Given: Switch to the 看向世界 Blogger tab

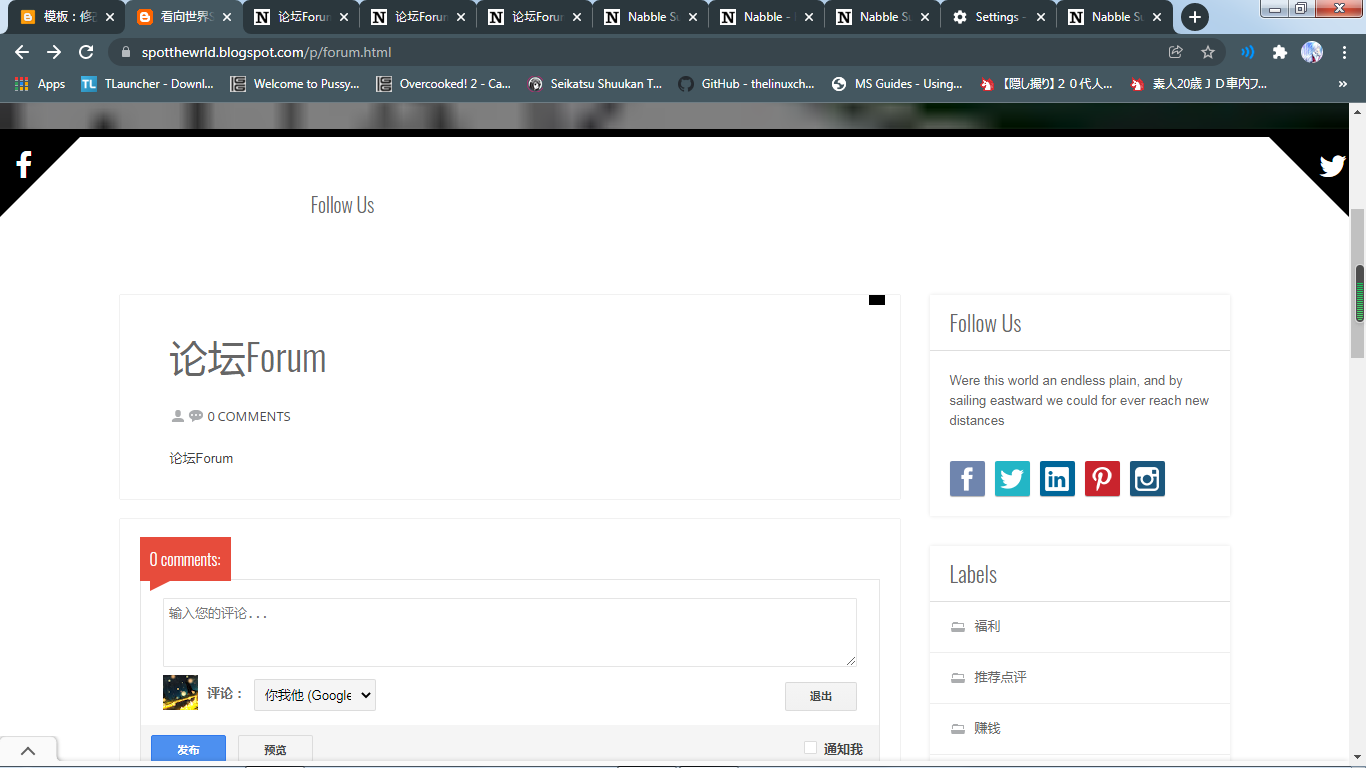Looking at the screenshot, I should [x=184, y=17].
